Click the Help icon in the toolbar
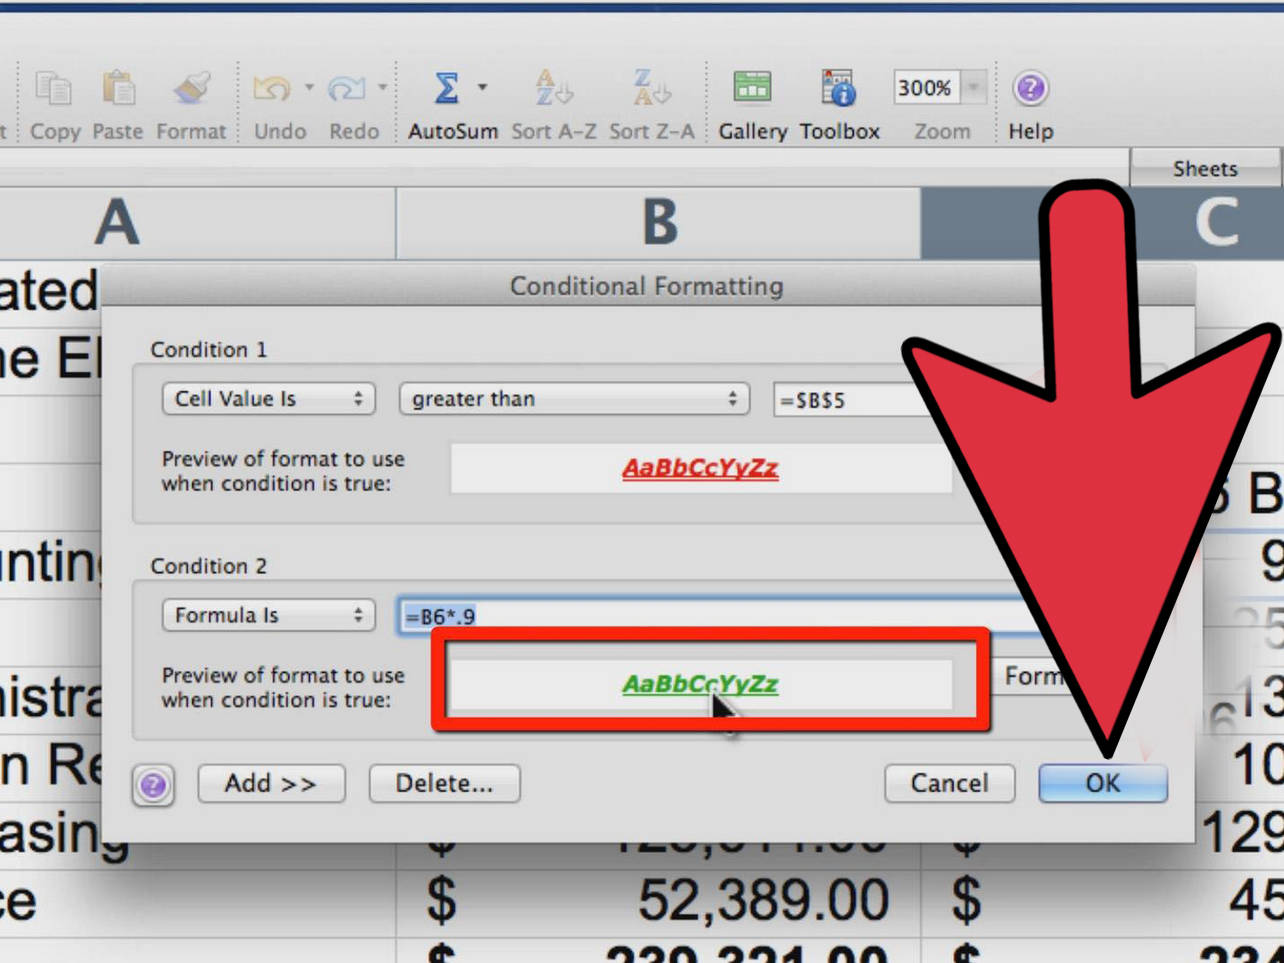The image size is (1284, 963). click(1030, 88)
